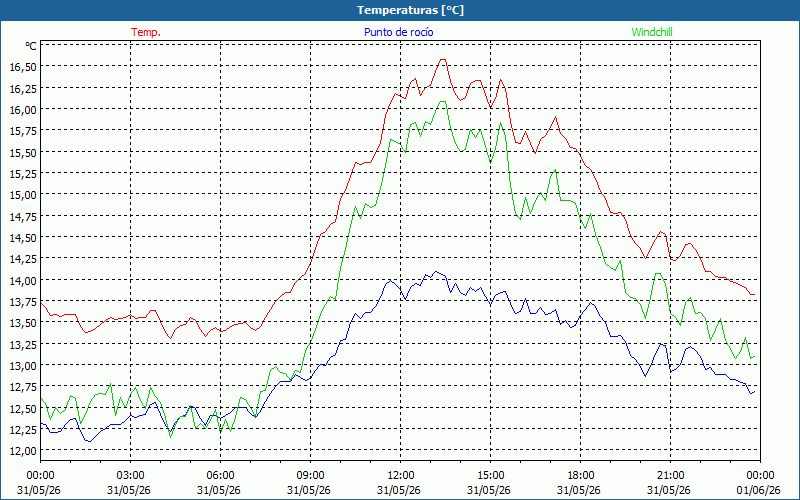Click the red temperature peak near 13:30

tap(443, 60)
